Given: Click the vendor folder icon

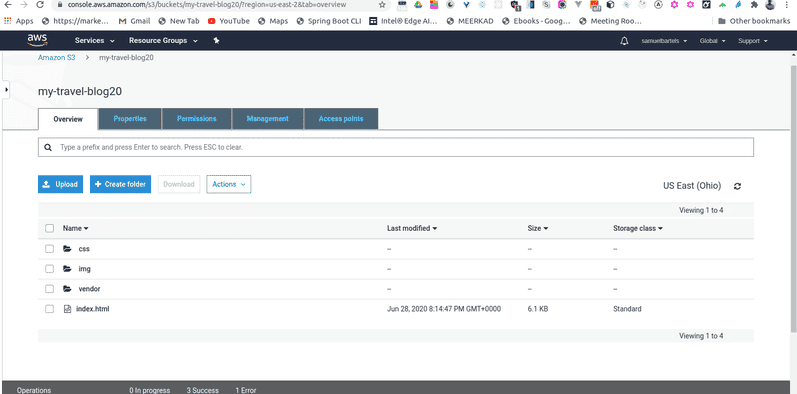Looking at the screenshot, I should (x=67, y=289).
